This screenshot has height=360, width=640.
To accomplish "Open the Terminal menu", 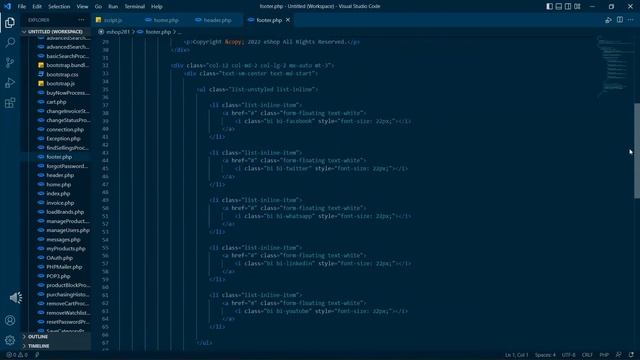I will (x=135, y=7).
